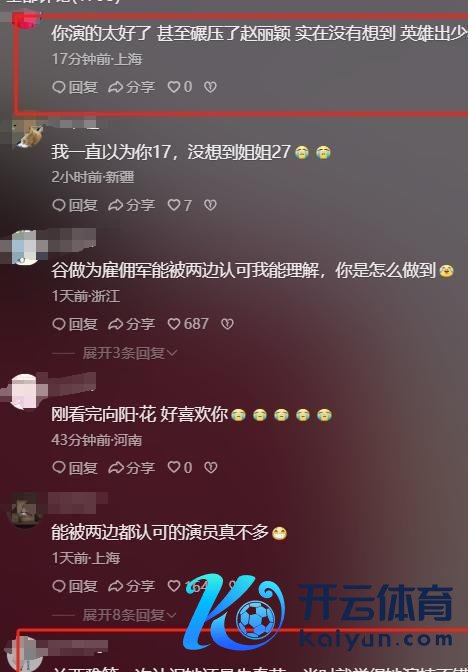The image size is (468, 672).
Task: Dislike the comment posted 17 minutes ago
Action: (x=210, y=87)
